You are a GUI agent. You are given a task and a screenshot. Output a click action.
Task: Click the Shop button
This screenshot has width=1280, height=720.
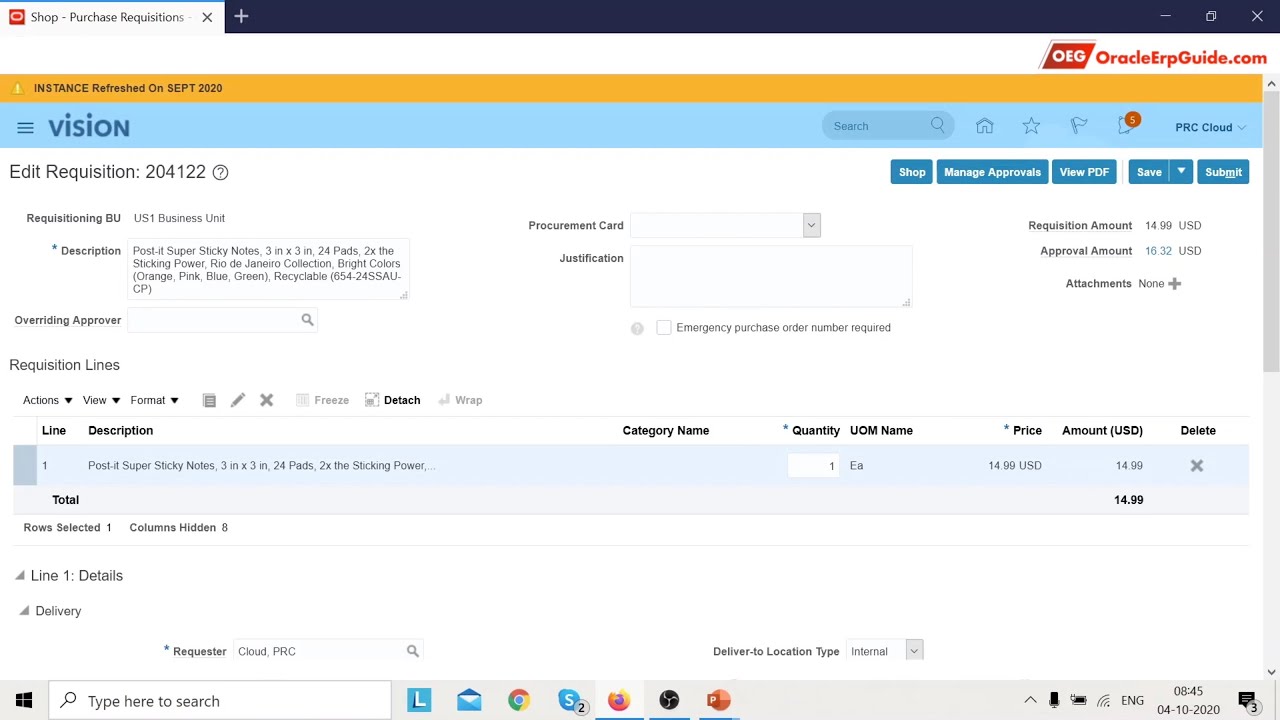[912, 172]
